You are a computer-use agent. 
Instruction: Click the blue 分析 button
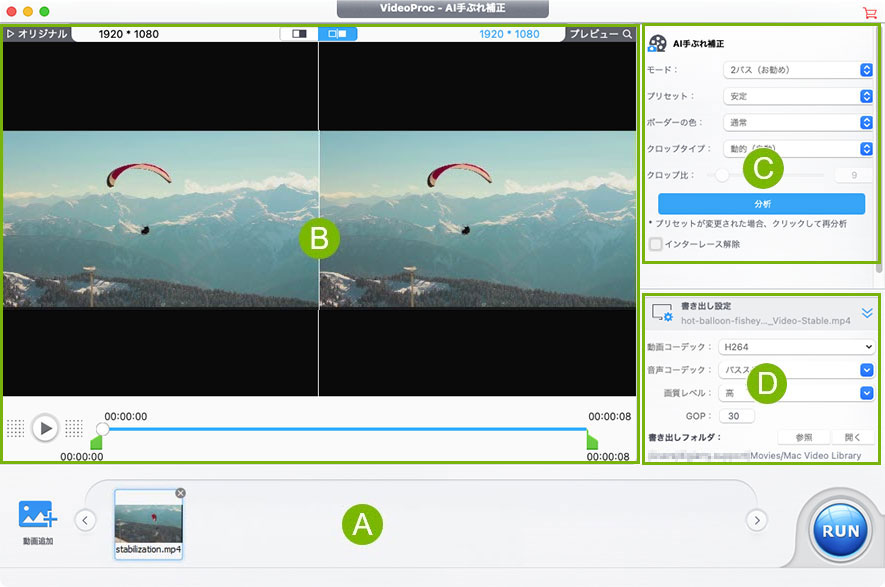pos(761,203)
